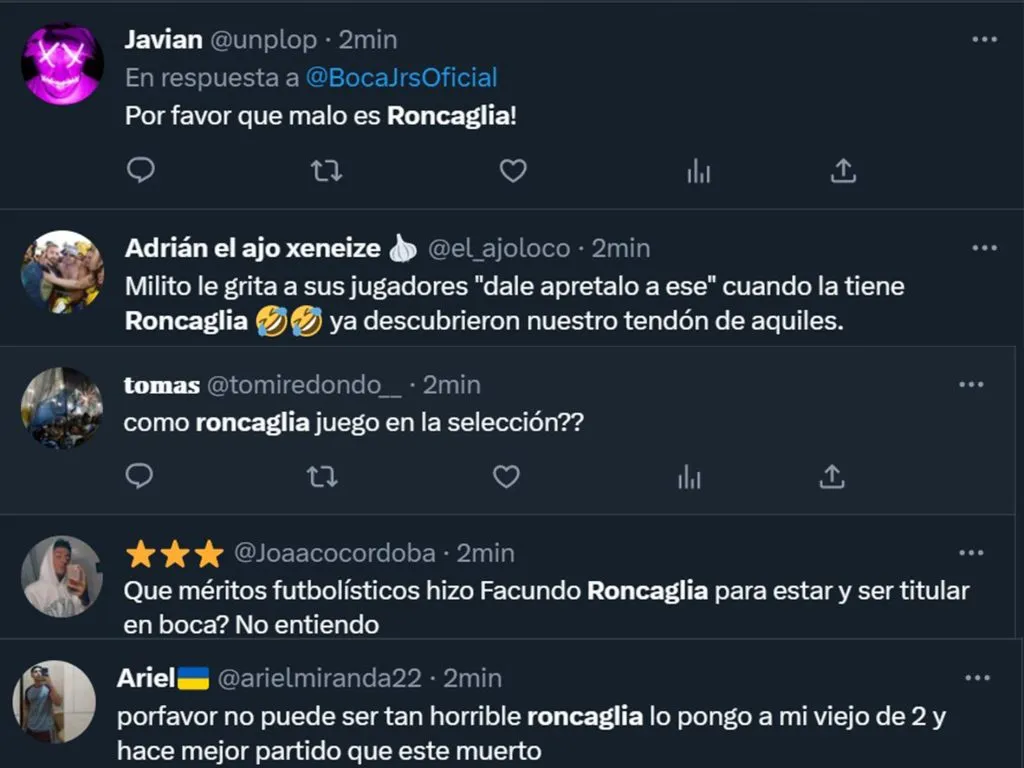Share Javian's tweet
This screenshot has width=1024, height=768.
tap(843, 171)
